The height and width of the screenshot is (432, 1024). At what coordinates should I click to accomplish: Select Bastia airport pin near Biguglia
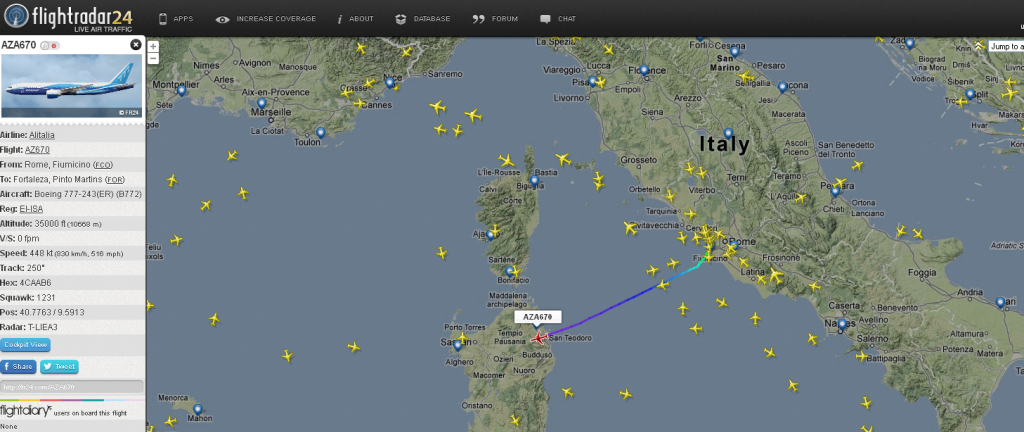pyautogui.click(x=534, y=181)
